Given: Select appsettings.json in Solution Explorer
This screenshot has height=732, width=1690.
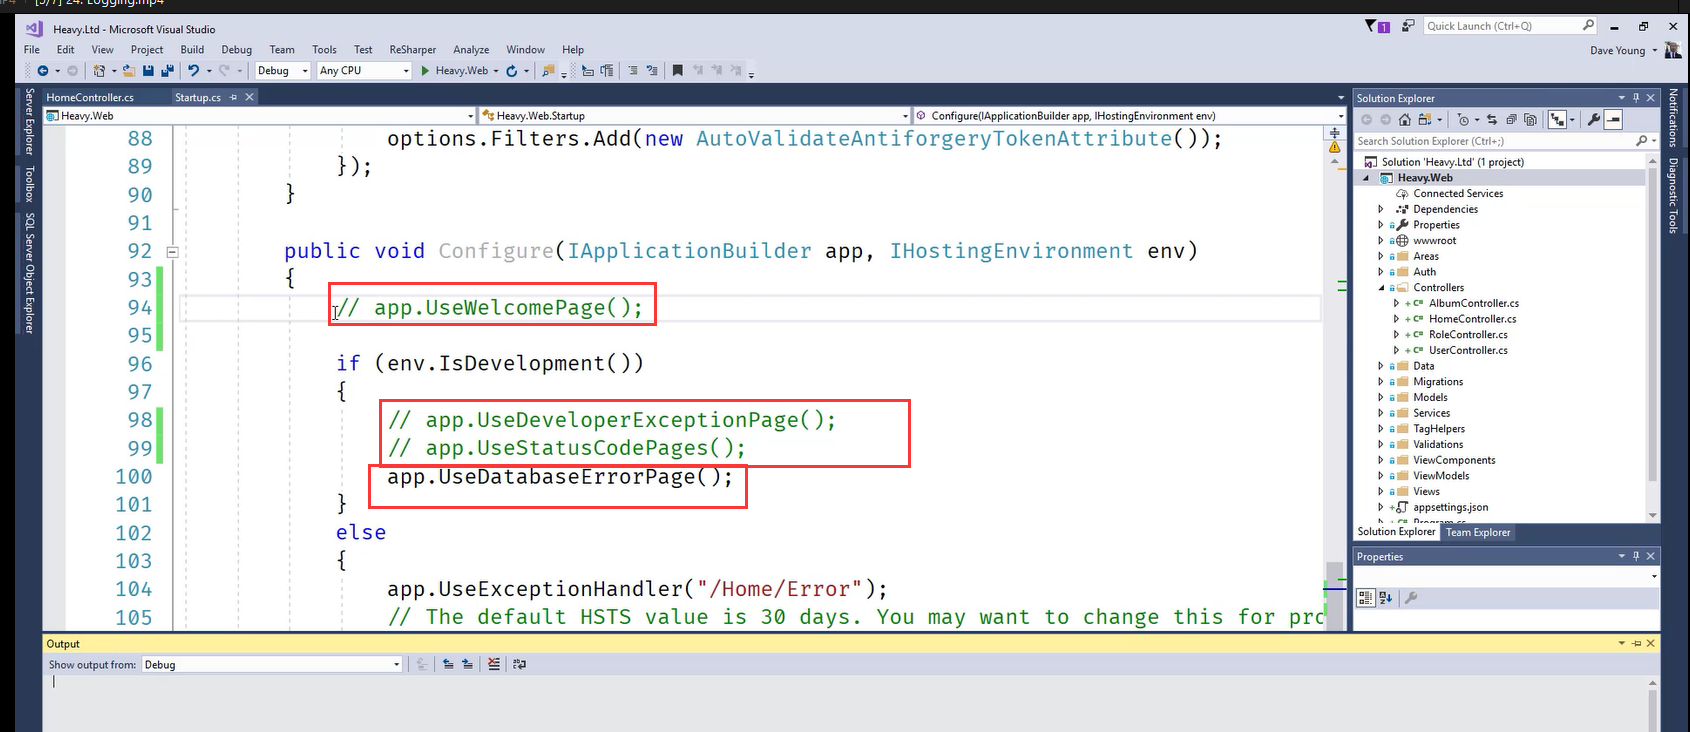Looking at the screenshot, I should pos(1450,507).
